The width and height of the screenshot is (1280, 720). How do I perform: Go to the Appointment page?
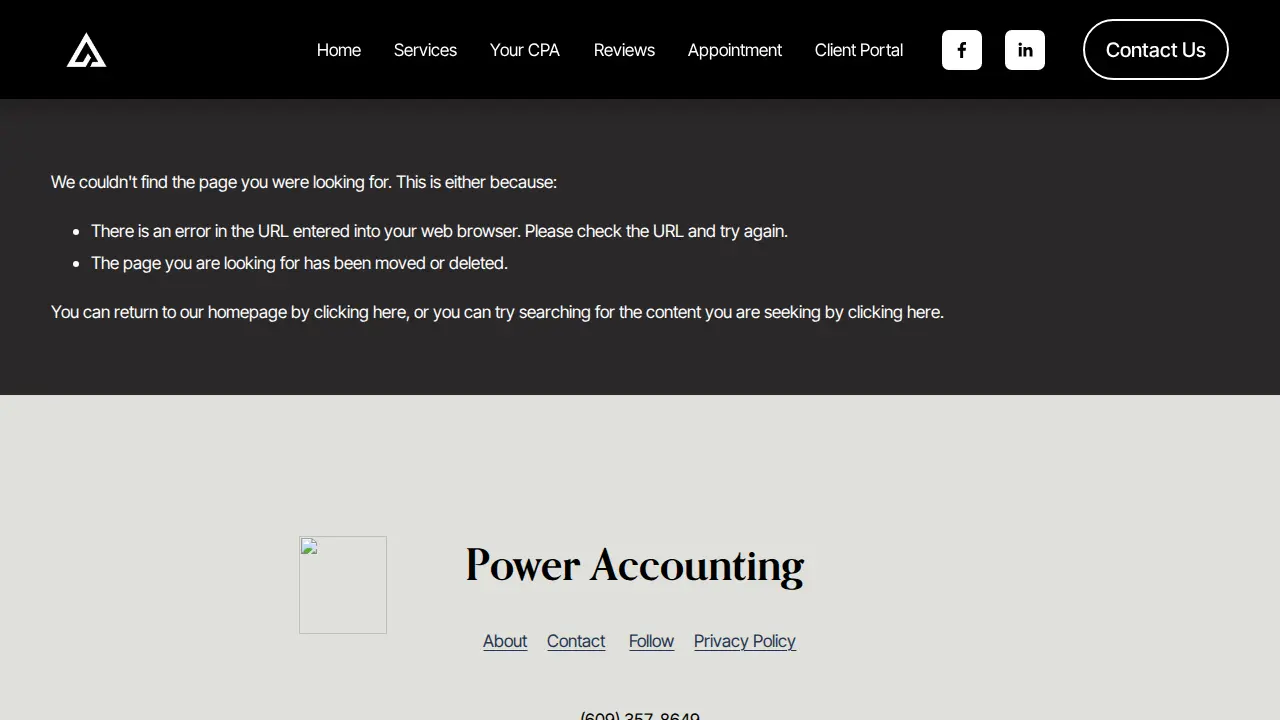(x=735, y=50)
